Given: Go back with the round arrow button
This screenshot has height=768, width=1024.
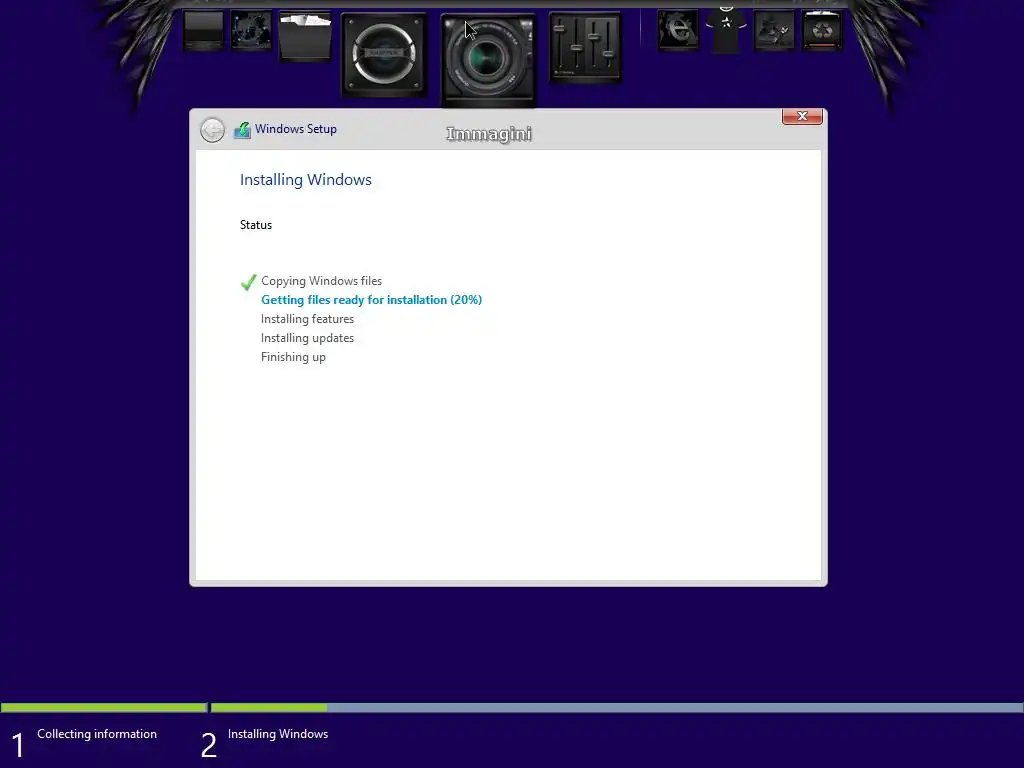Looking at the screenshot, I should tap(212, 130).
